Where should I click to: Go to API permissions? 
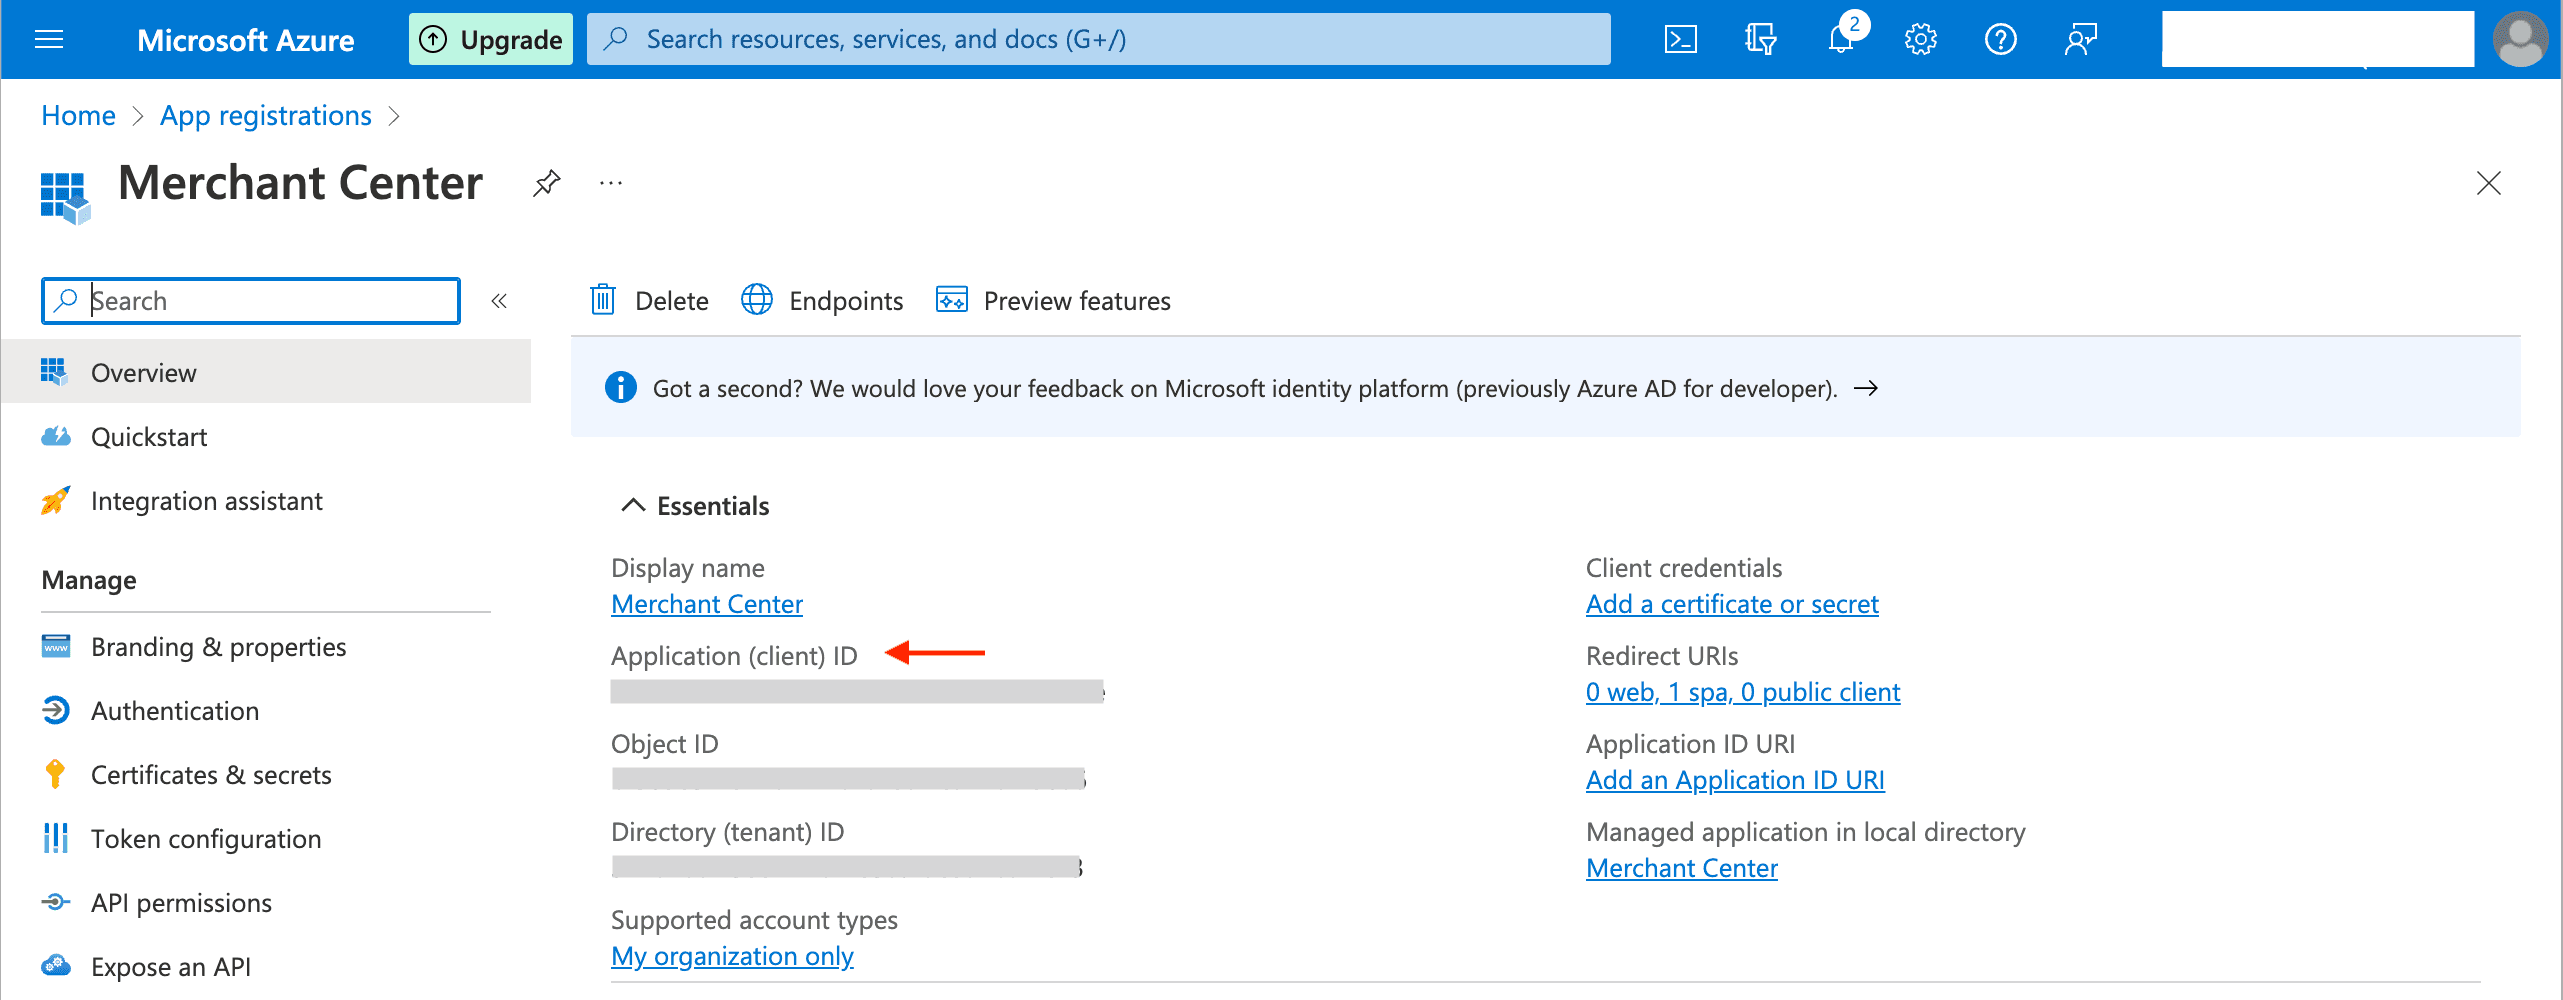[181, 903]
